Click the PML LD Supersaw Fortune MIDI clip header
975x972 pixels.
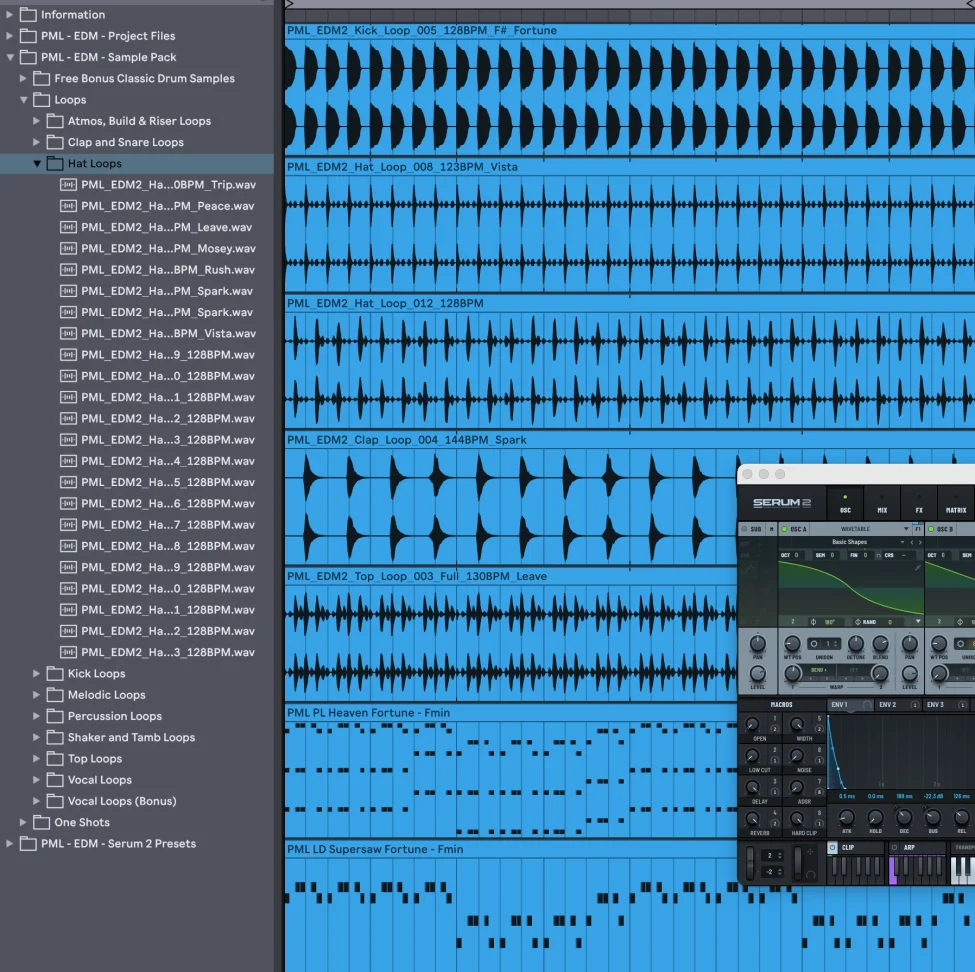[511, 849]
